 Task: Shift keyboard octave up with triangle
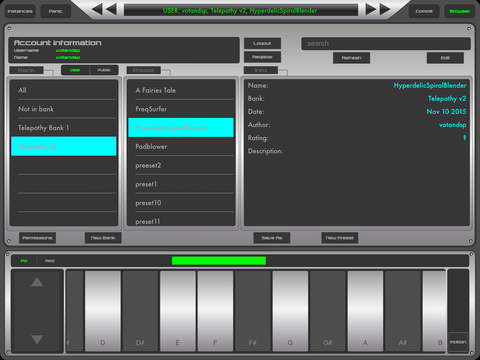(37, 282)
